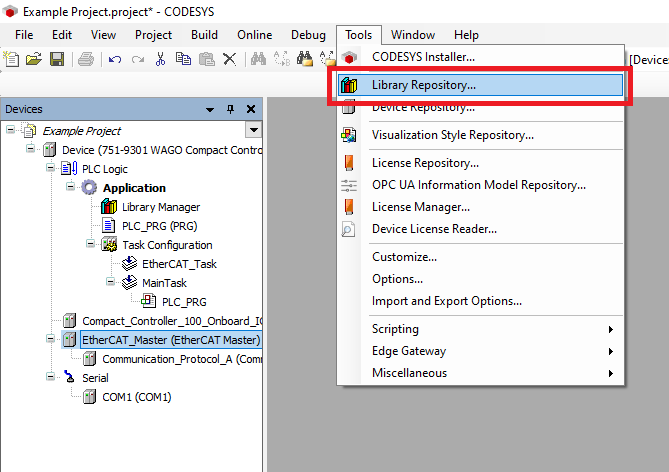Click the Print toolbar icon

[x=86, y=60]
